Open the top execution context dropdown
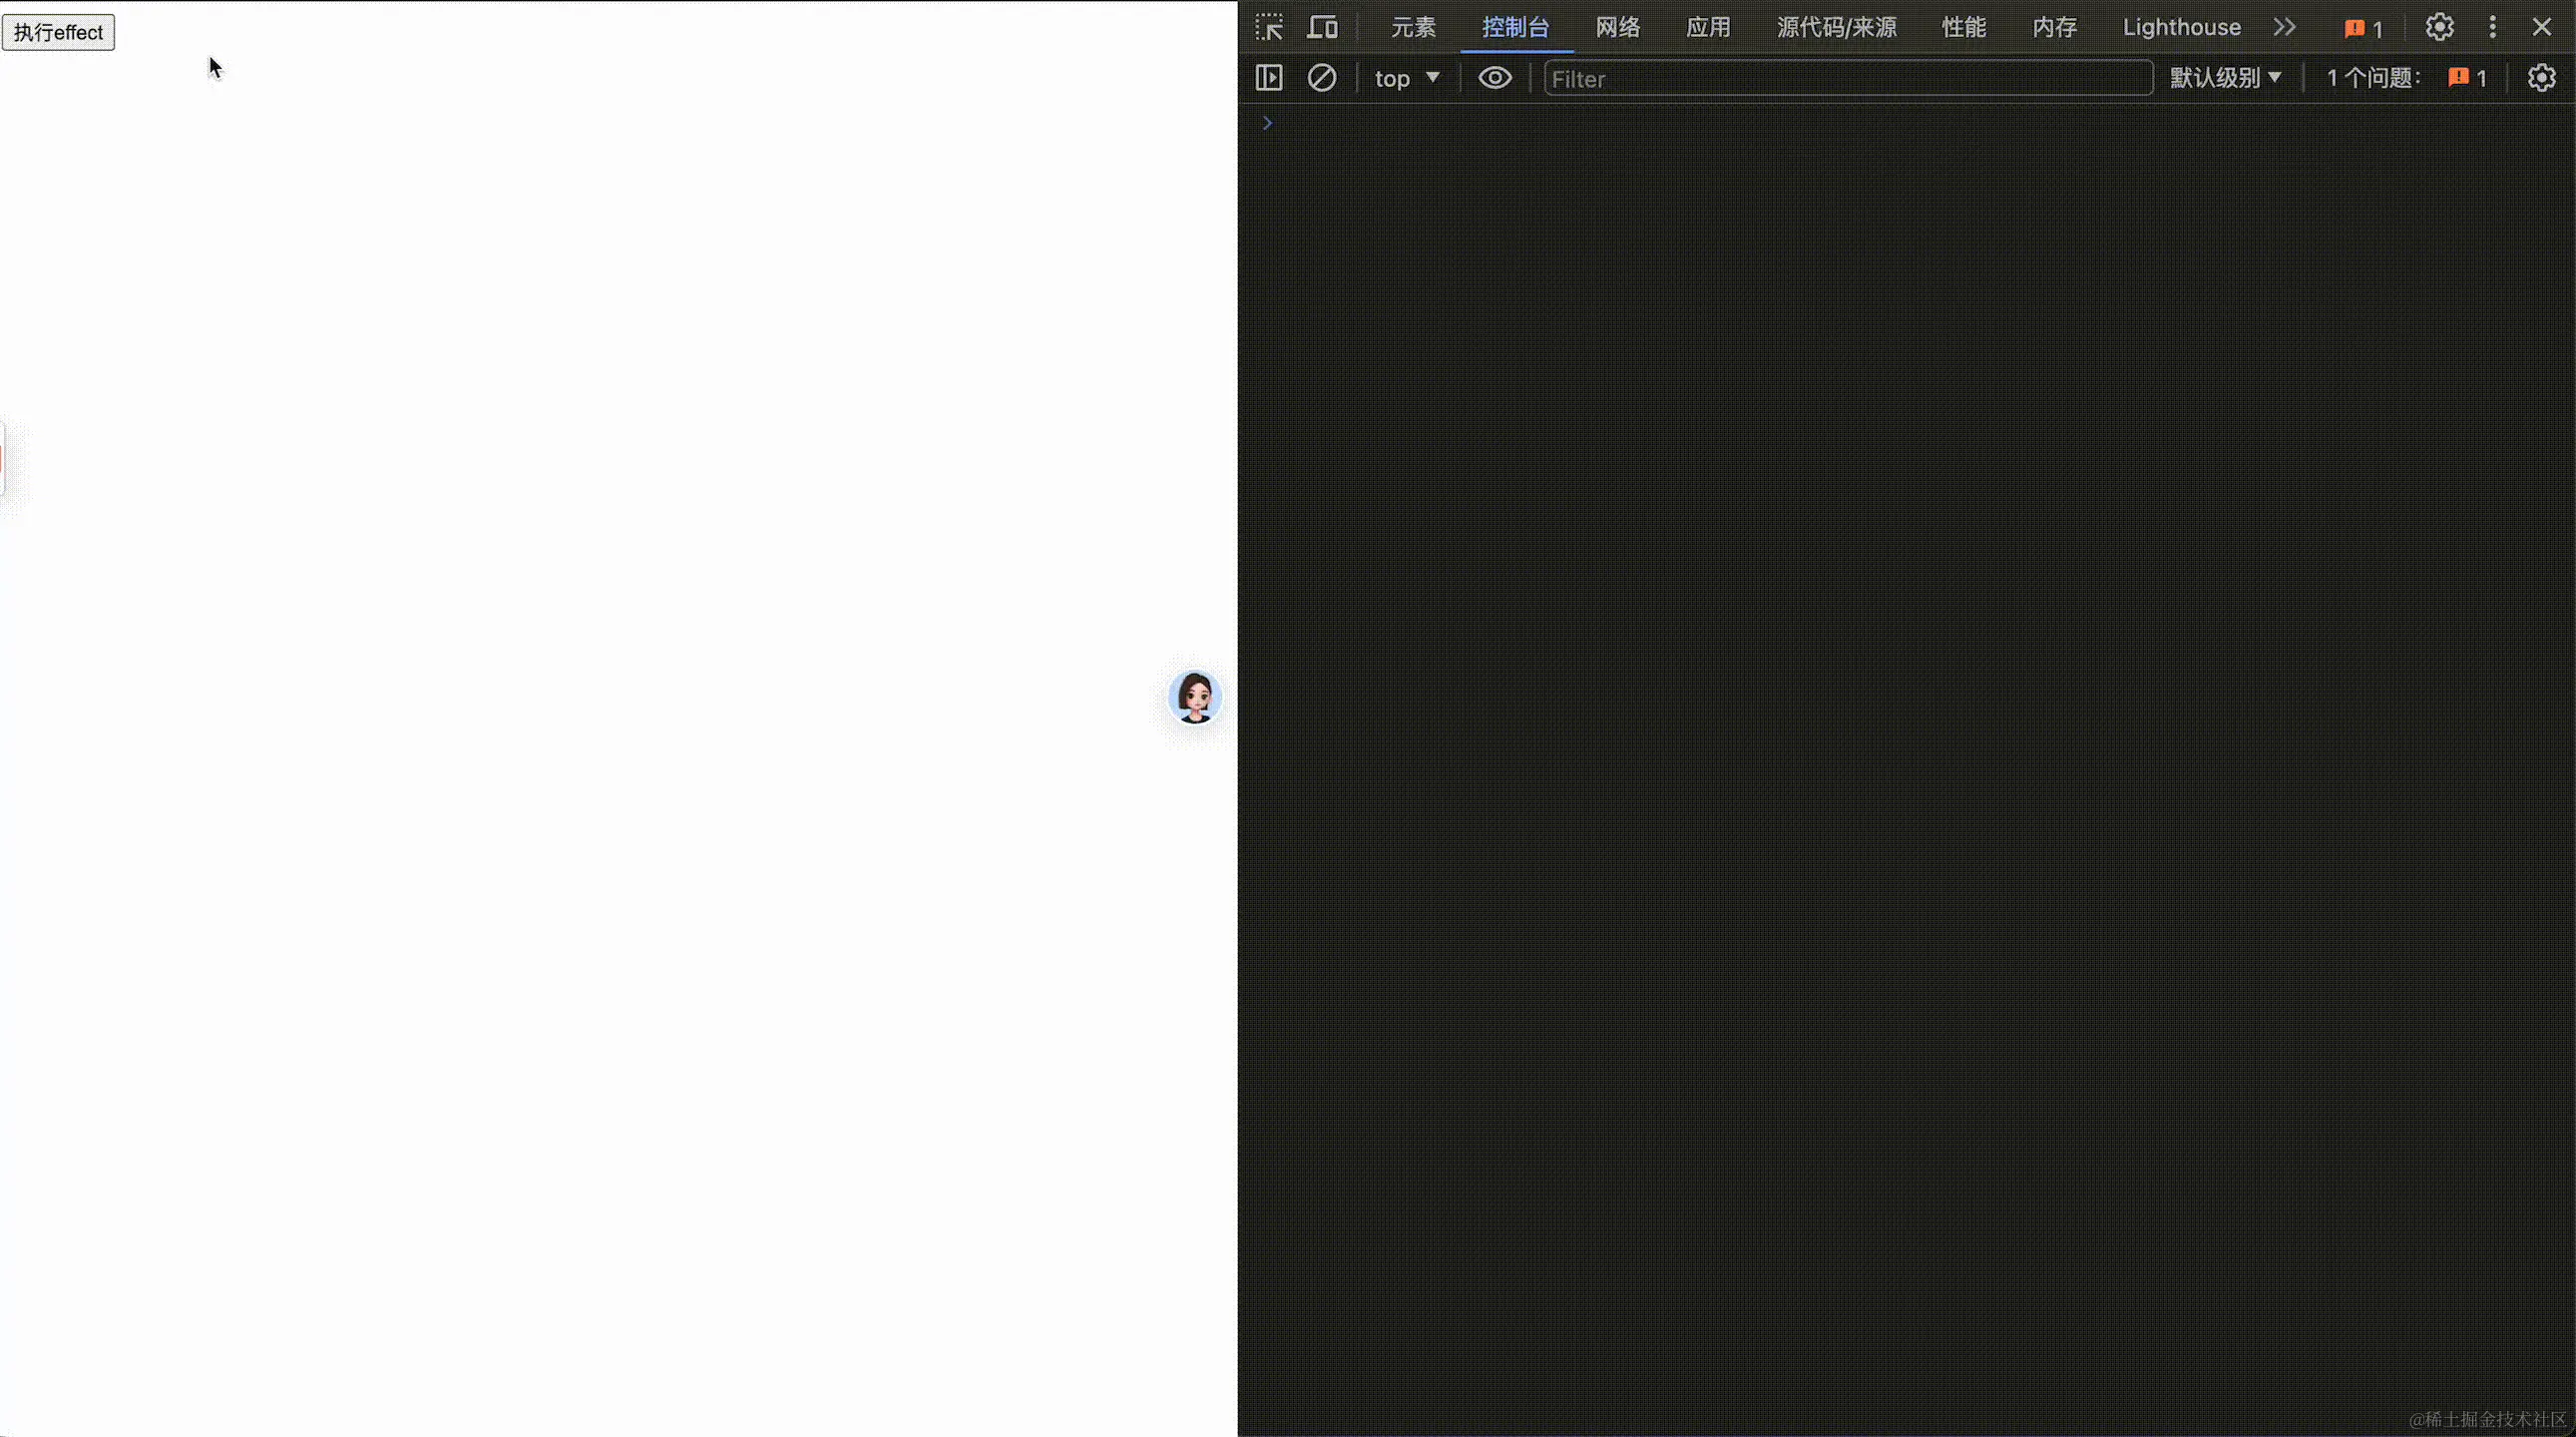 (x=1407, y=78)
